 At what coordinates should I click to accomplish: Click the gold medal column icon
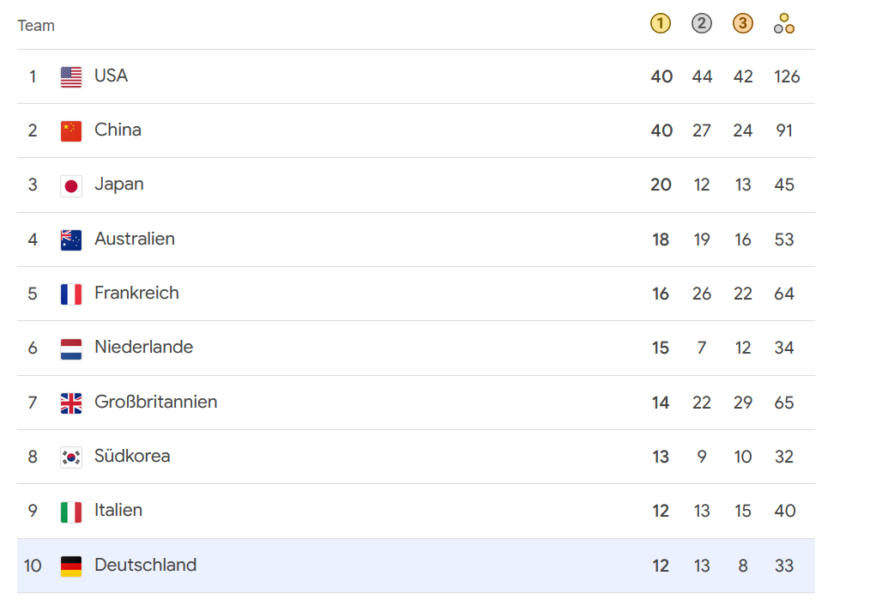[660, 24]
